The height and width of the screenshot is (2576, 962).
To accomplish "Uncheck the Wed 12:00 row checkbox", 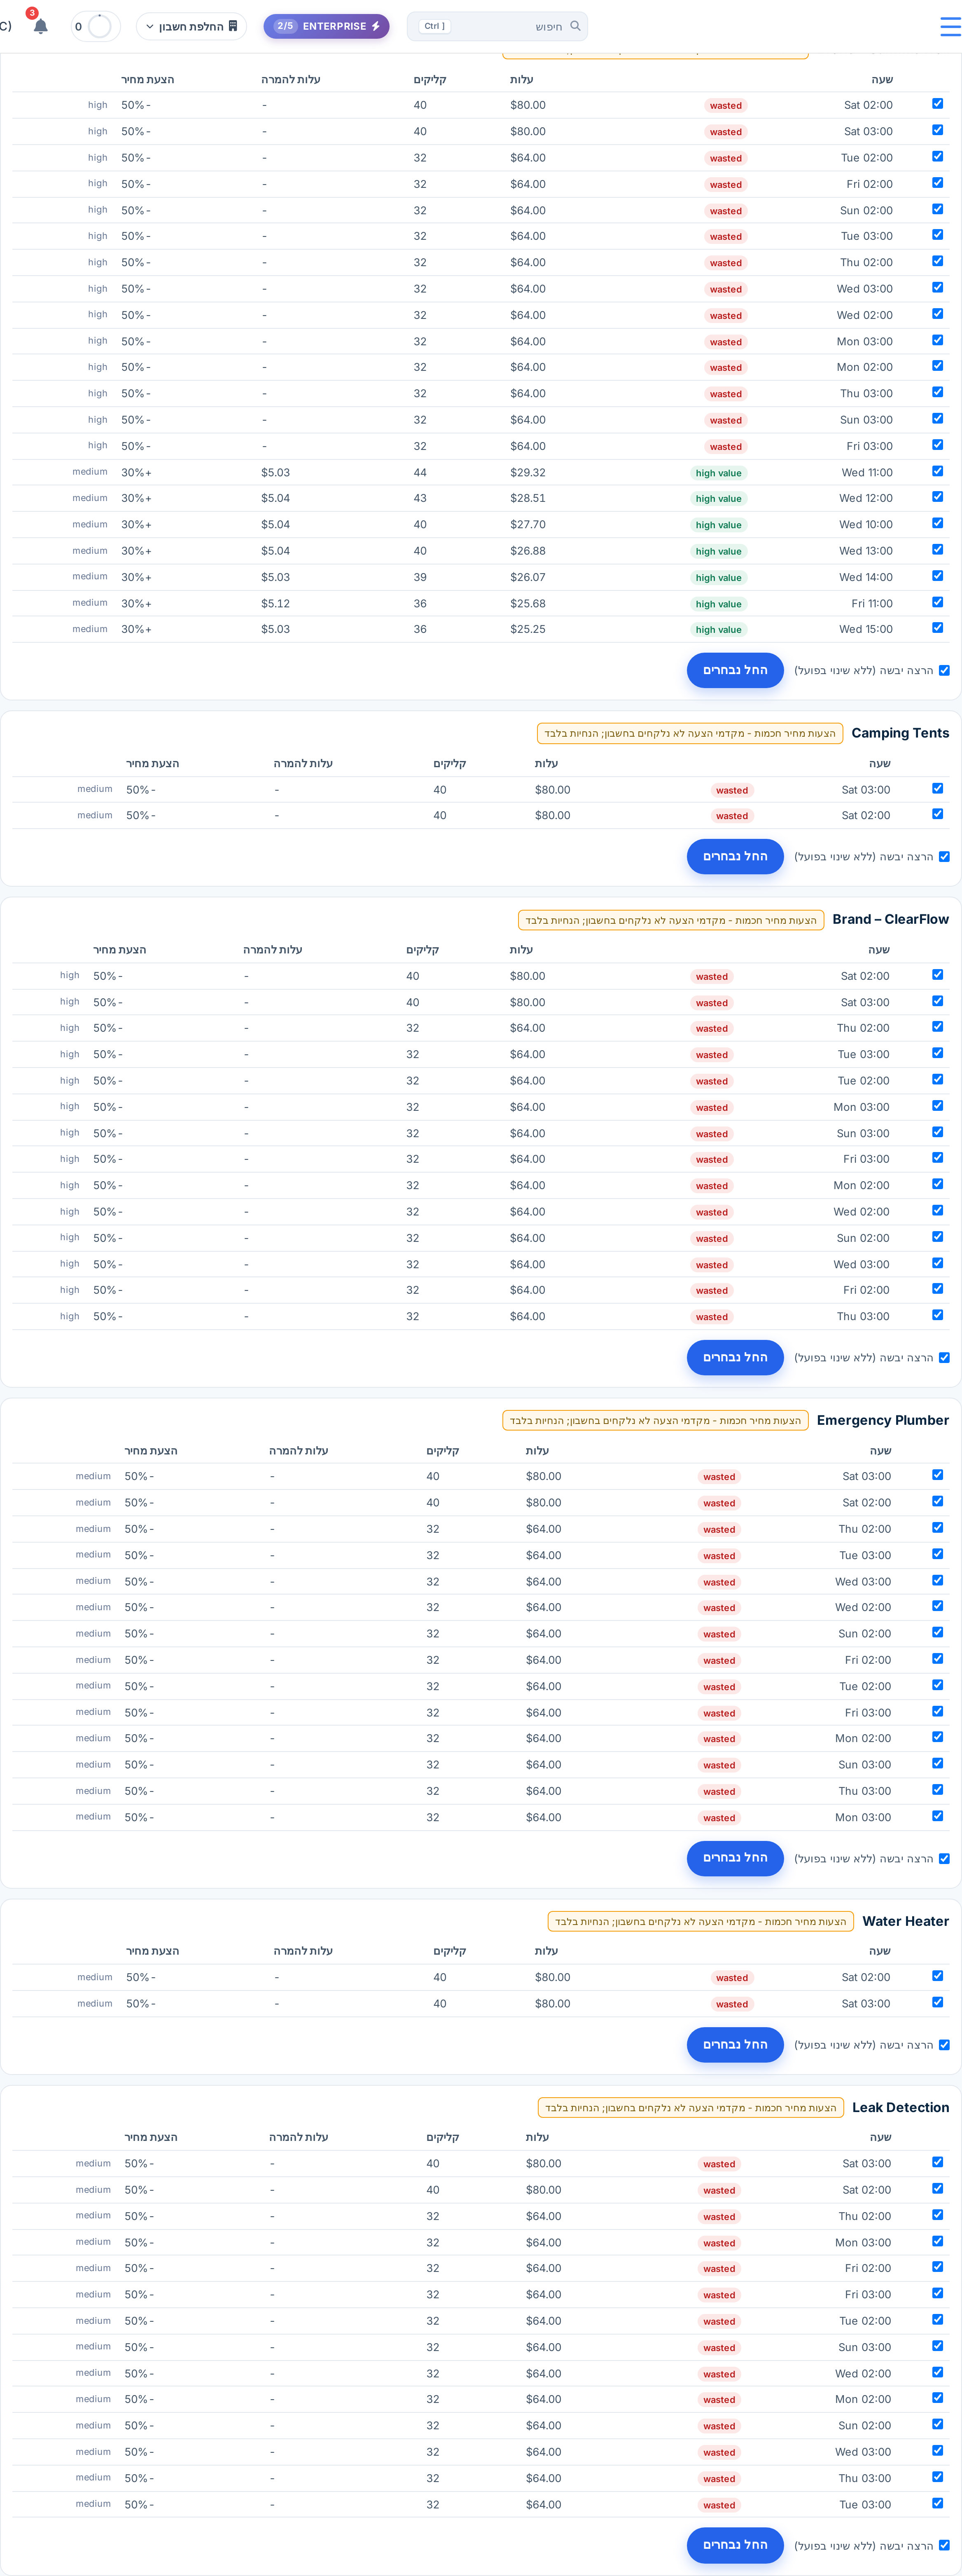I will [x=937, y=497].
